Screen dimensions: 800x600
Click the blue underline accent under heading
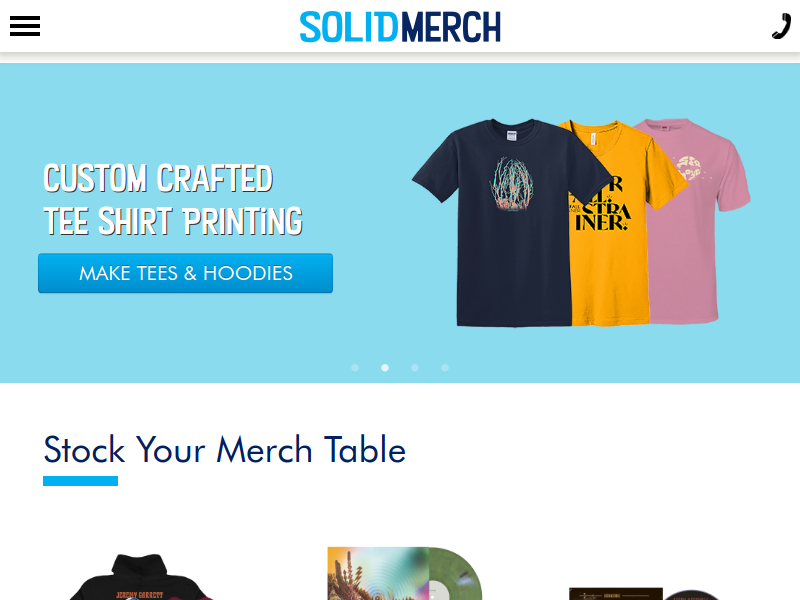[80, 481]
